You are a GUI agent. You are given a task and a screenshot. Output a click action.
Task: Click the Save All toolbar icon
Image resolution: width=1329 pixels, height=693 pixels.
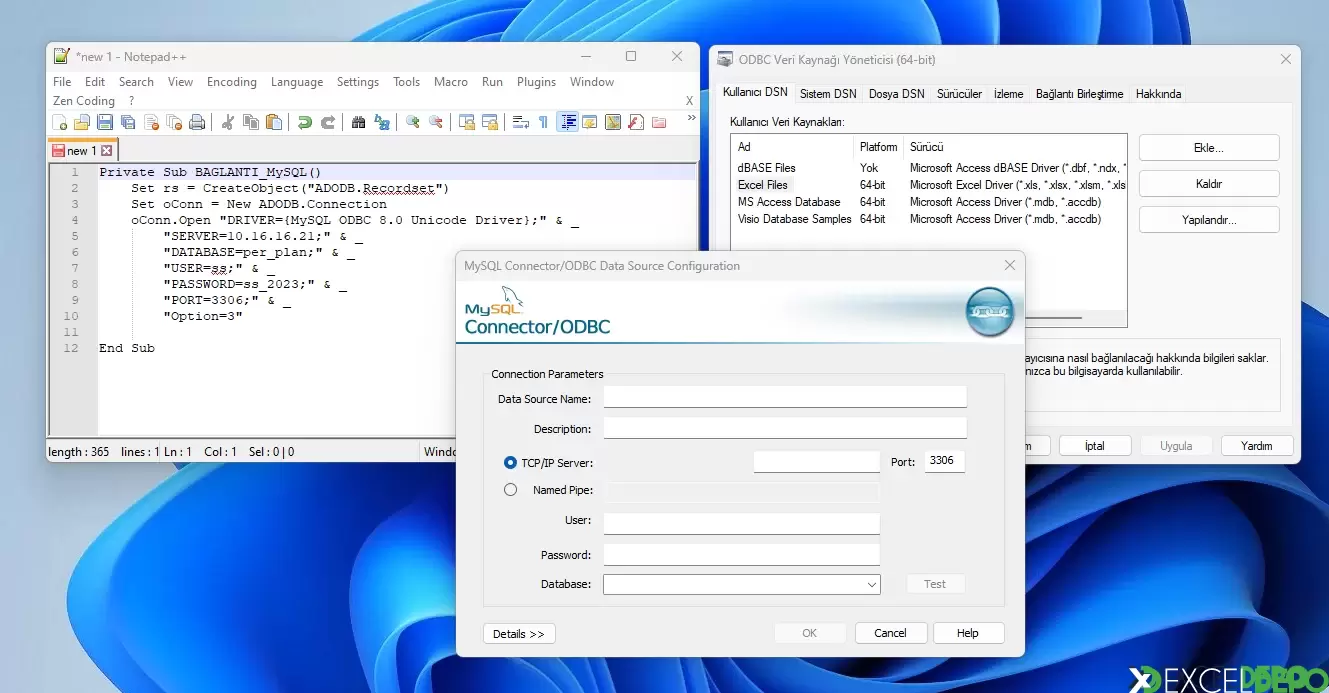[128, 123]
